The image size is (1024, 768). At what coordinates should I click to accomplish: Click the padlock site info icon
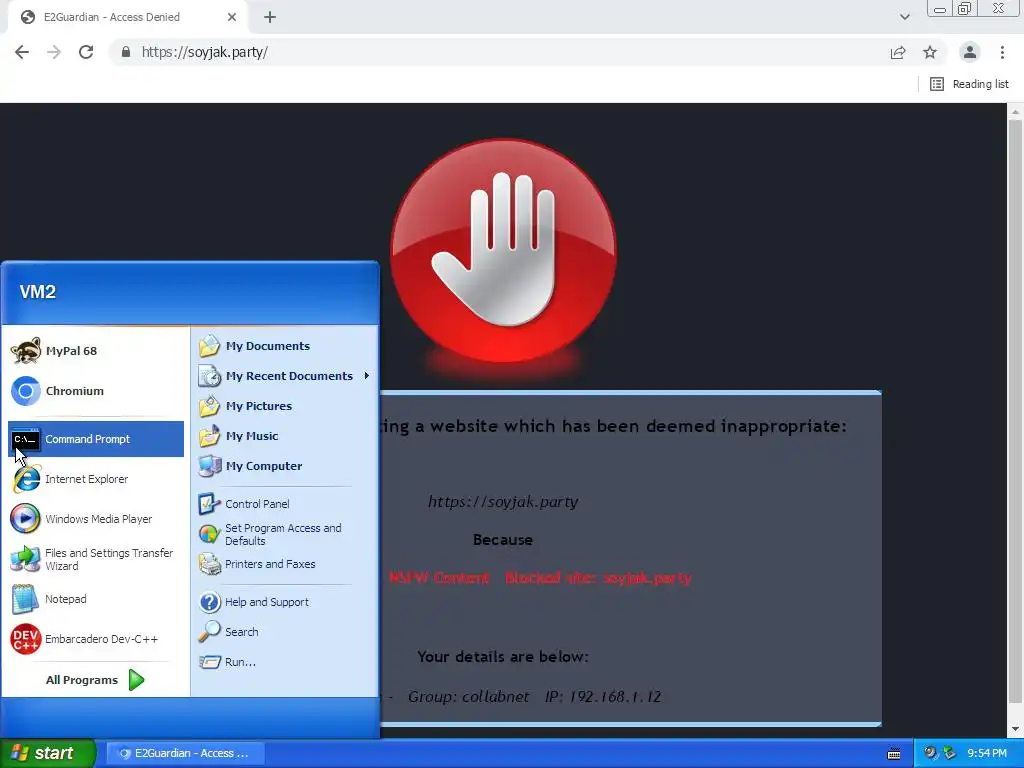pos(126,52)
